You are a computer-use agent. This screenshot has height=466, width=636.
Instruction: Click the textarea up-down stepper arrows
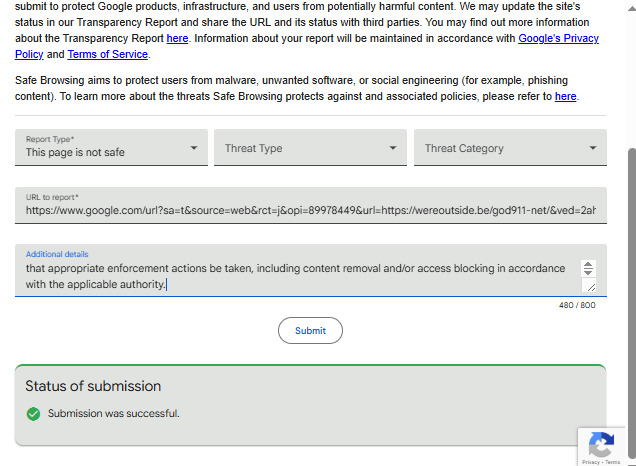(588, 268)
